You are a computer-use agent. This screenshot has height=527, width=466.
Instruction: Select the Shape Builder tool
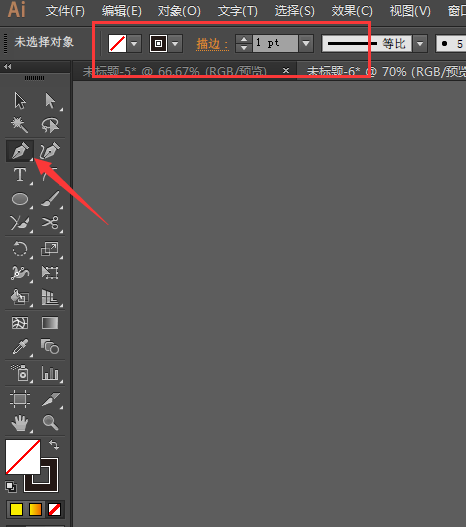click(20, 297)
